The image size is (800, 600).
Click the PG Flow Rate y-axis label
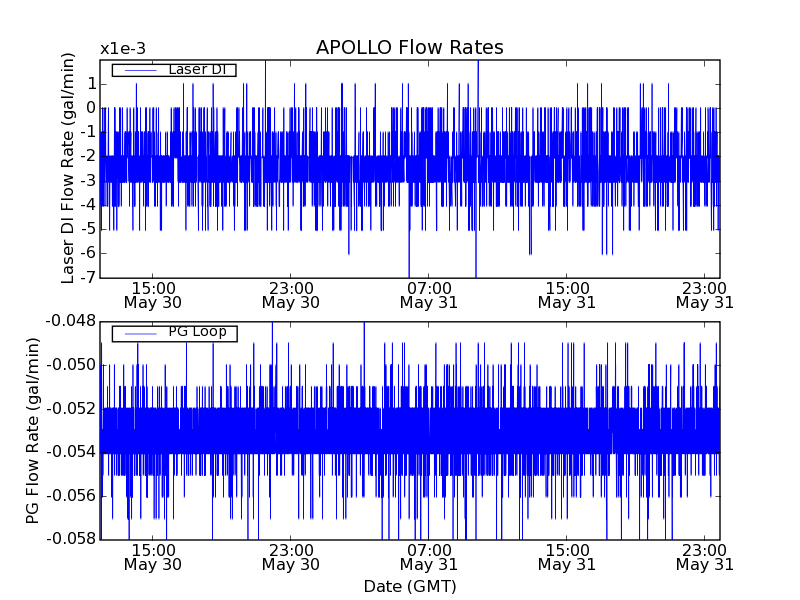tap(32, 430)
